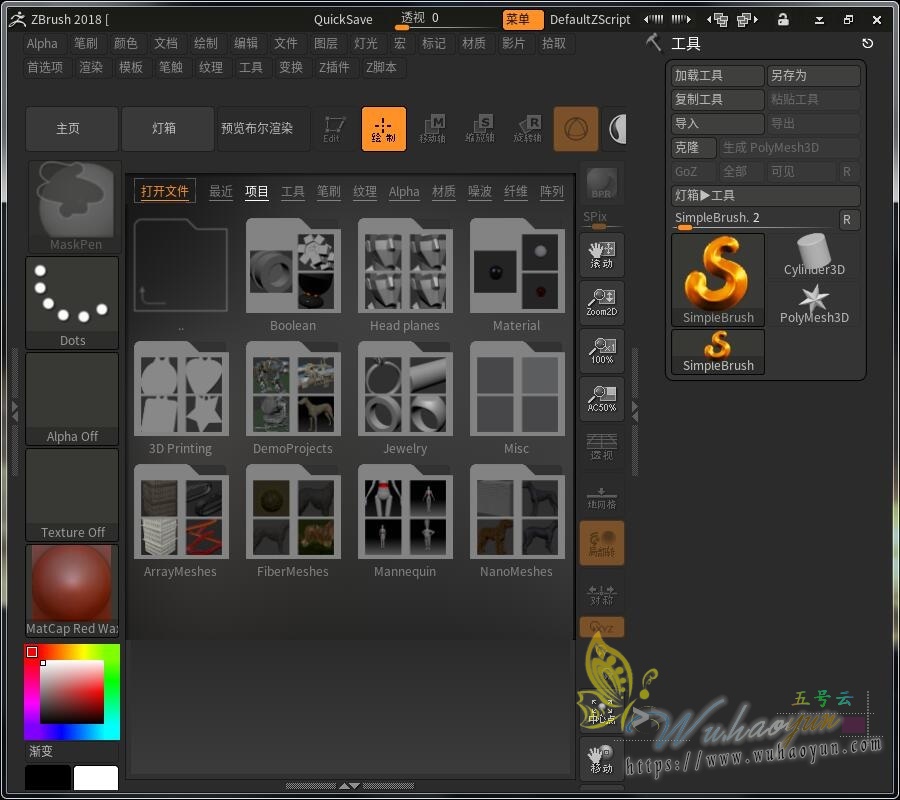Viewport: 900px width, 800px height.
Task: Click the tool palette refresh icon
Action: coord(867,44)
